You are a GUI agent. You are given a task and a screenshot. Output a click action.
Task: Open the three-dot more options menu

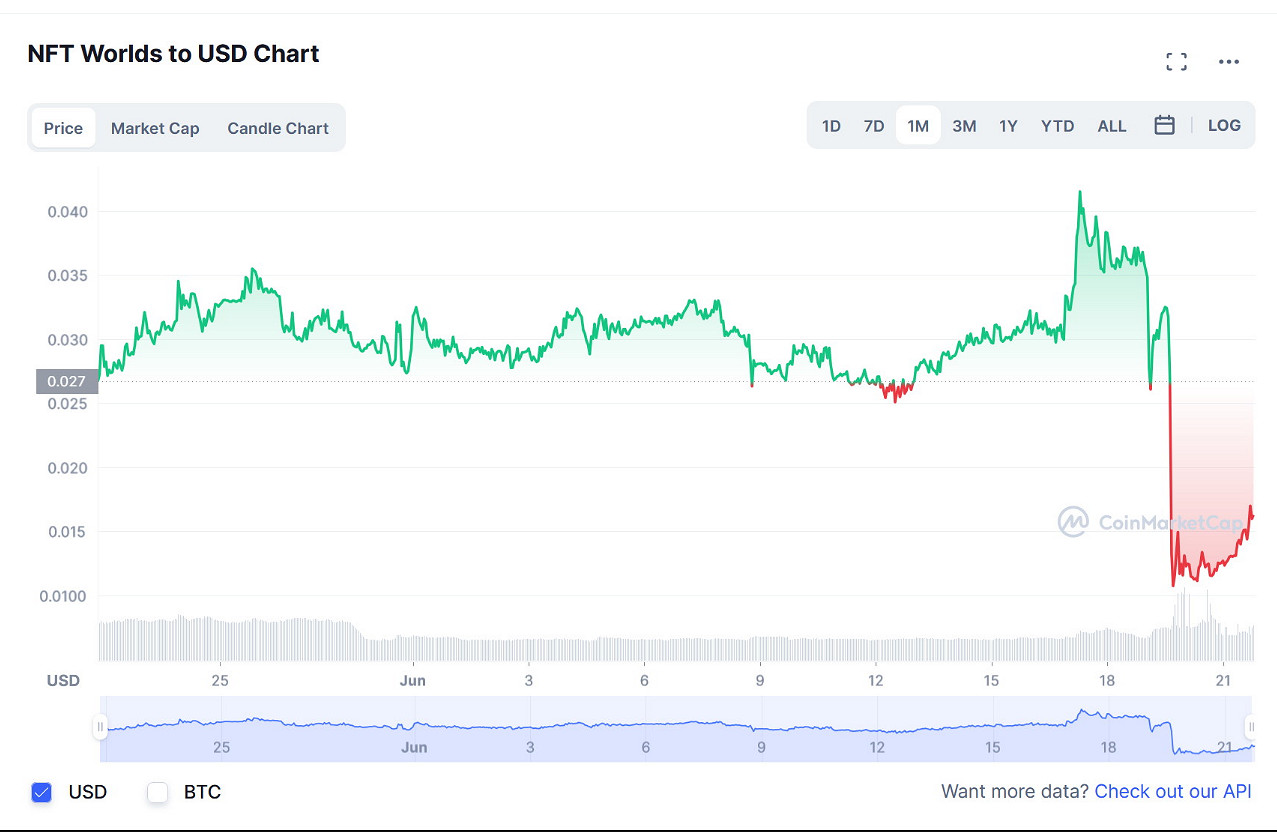[x=1229, y=62]
